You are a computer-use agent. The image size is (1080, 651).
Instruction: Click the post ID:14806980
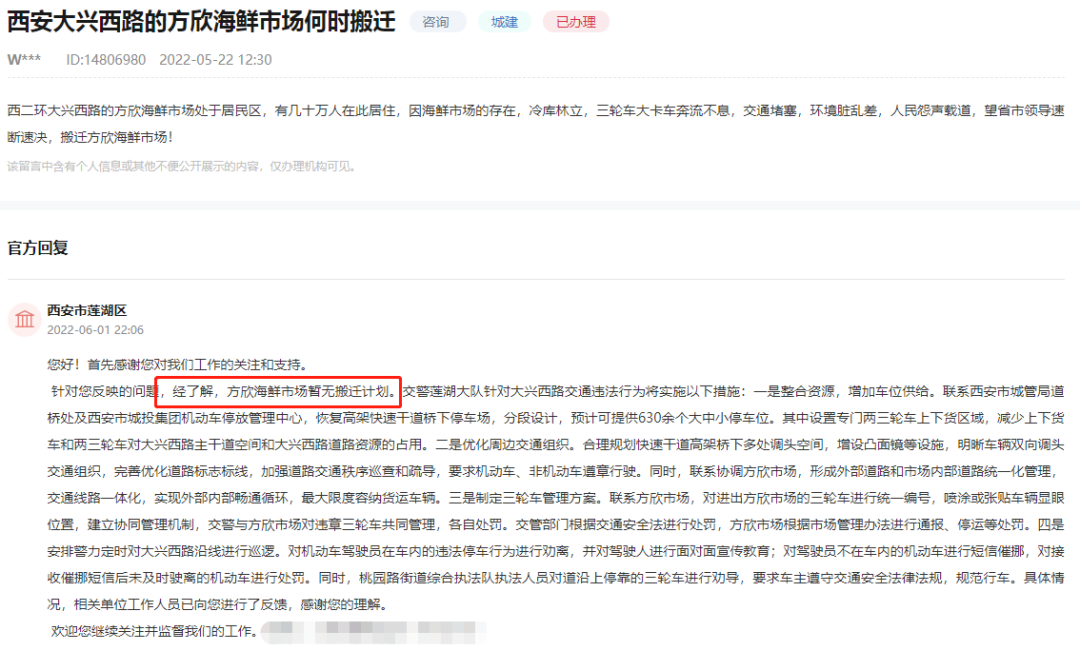(x=106, y=60)
